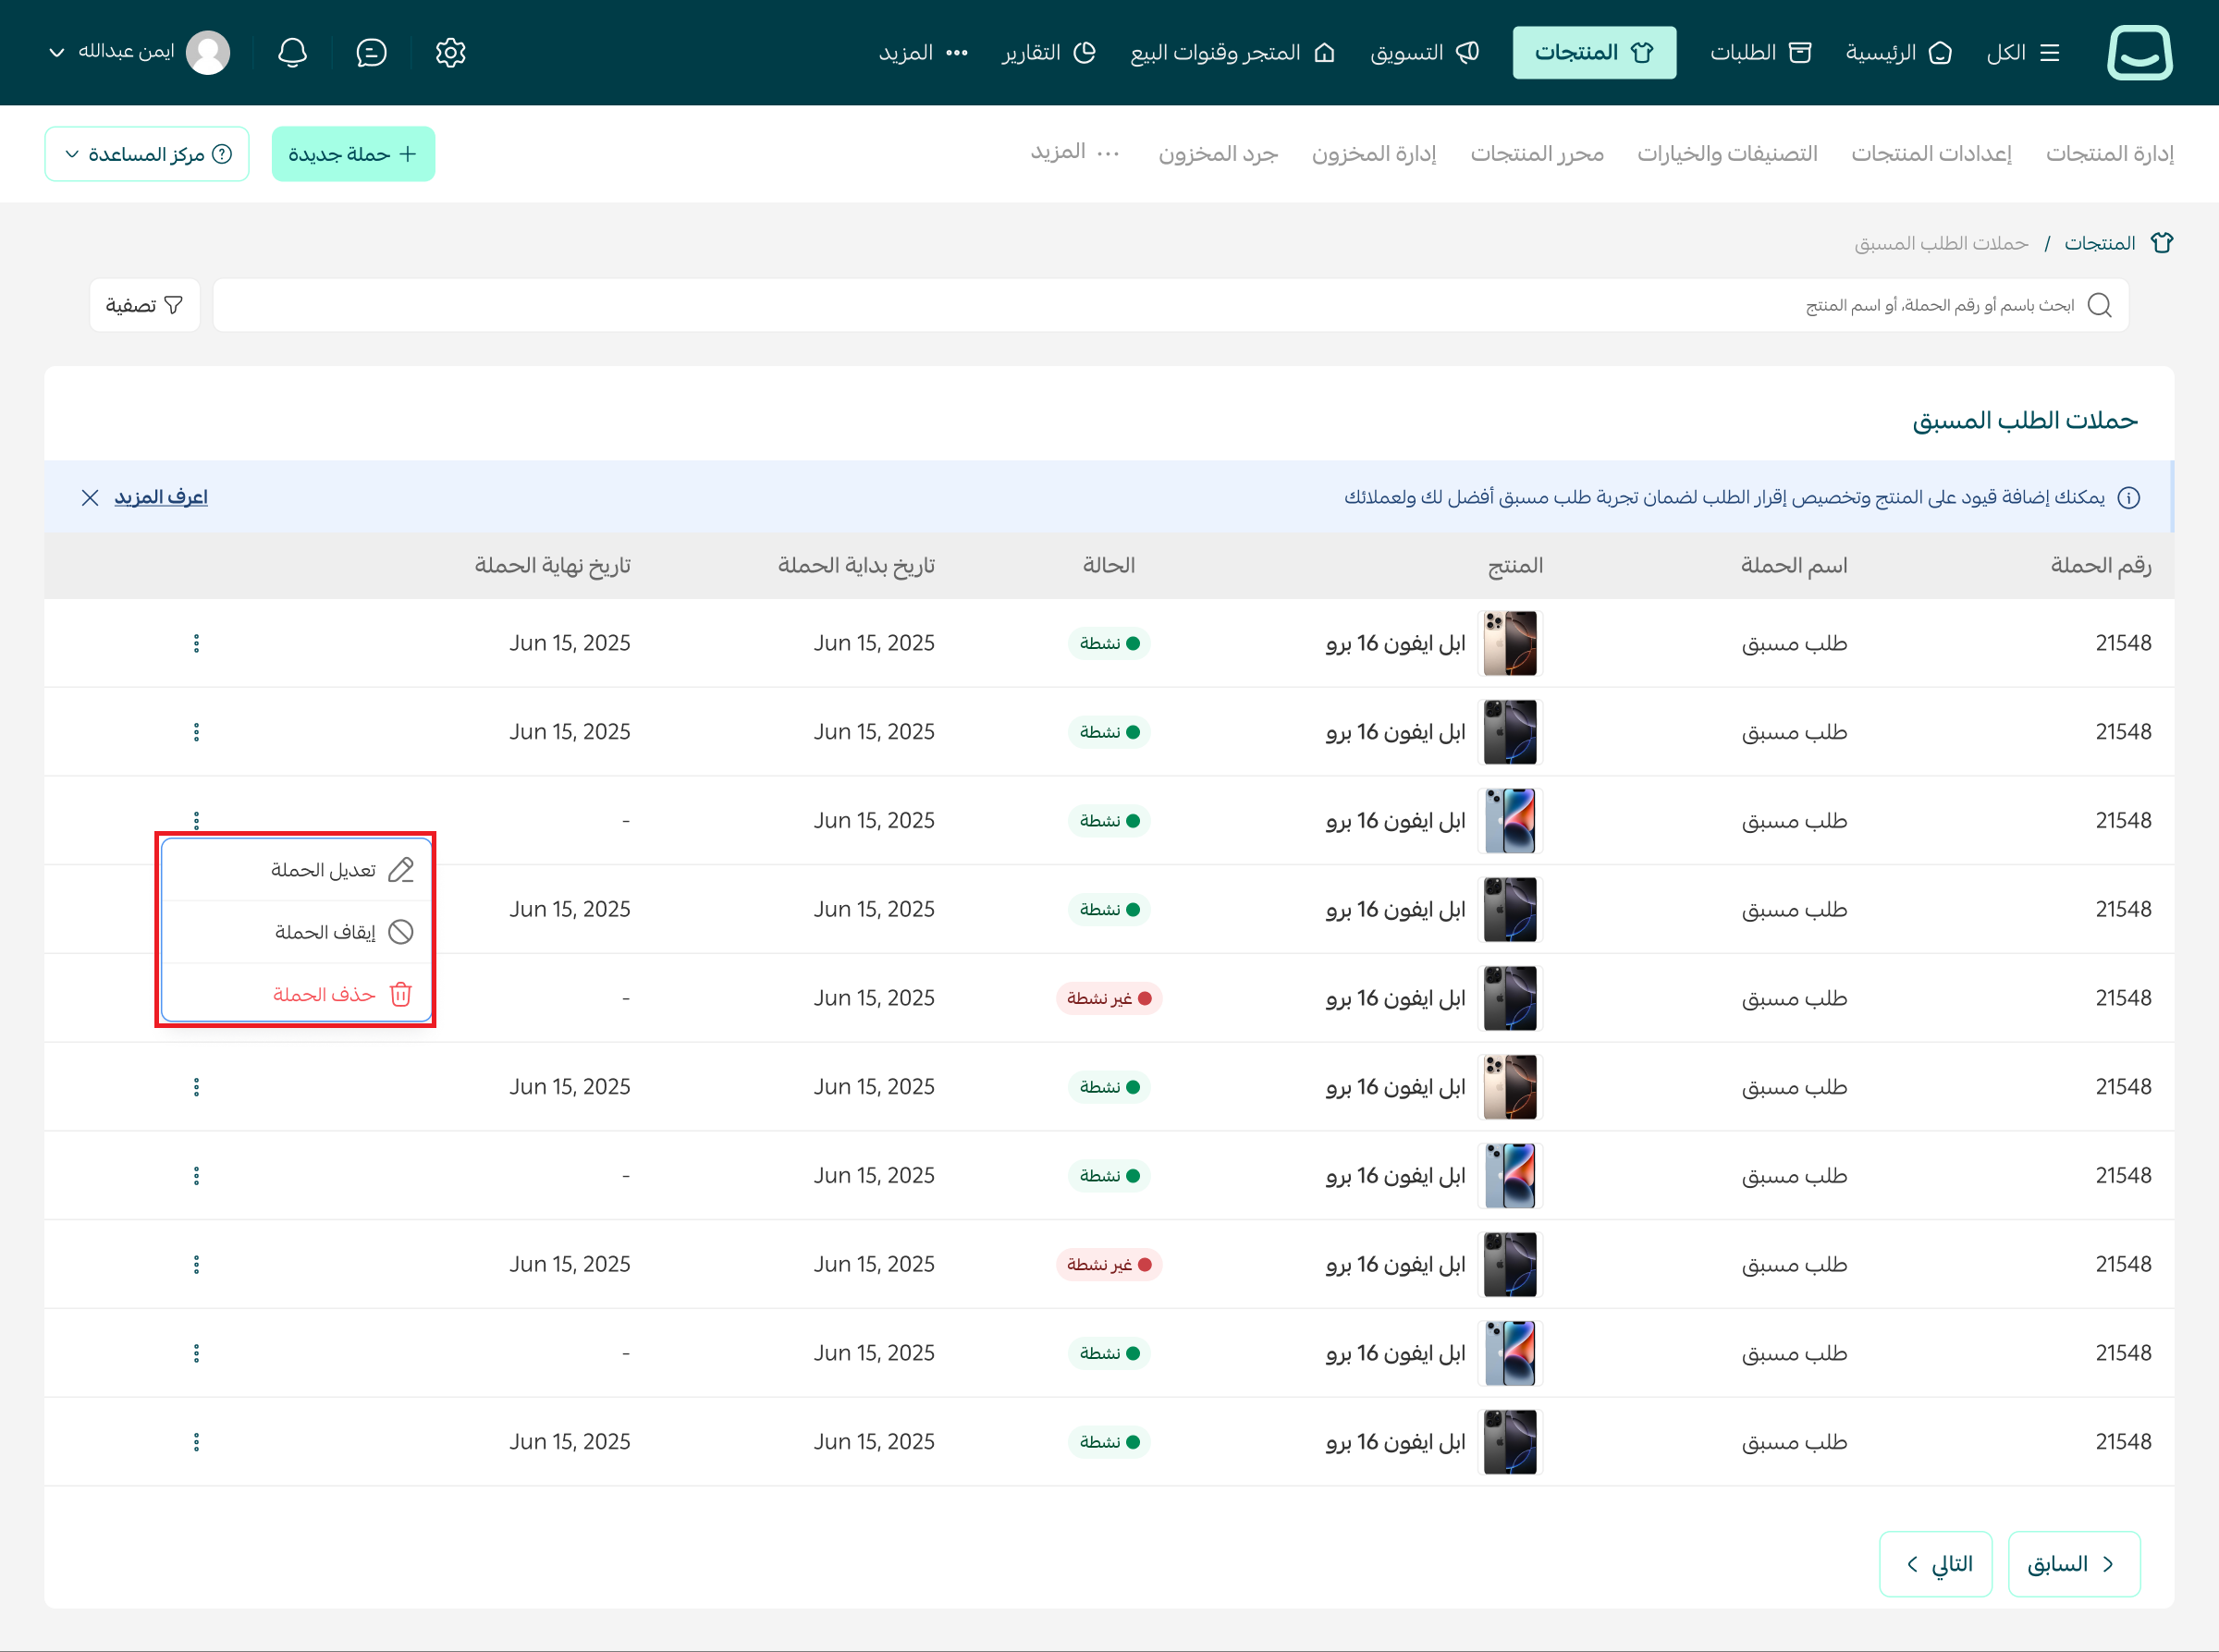Open the اعرف المزيد link

(x=160, y=497)
